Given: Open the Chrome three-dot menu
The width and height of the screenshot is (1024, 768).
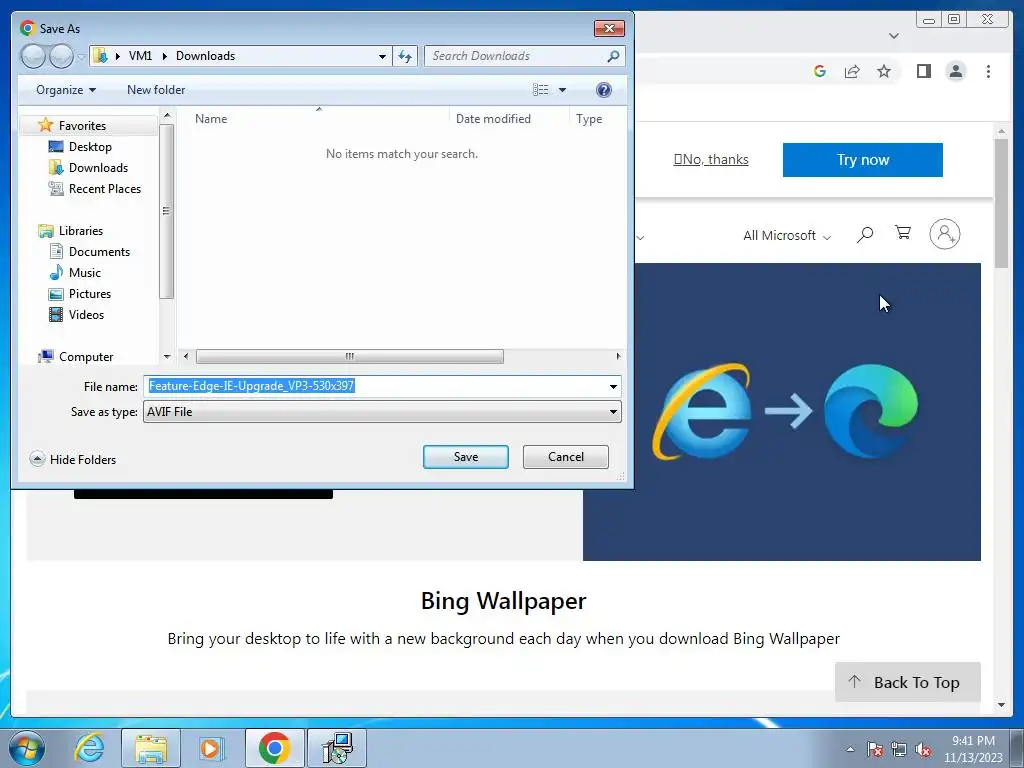Looking at the screenshot, I should pos(988,71).
